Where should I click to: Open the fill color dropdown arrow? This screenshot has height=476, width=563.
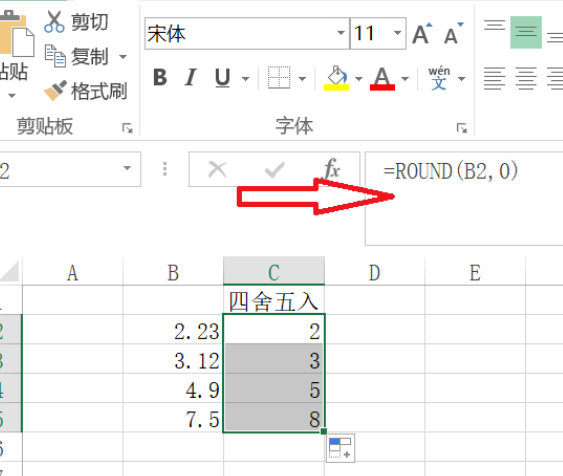tap(358, 79)
